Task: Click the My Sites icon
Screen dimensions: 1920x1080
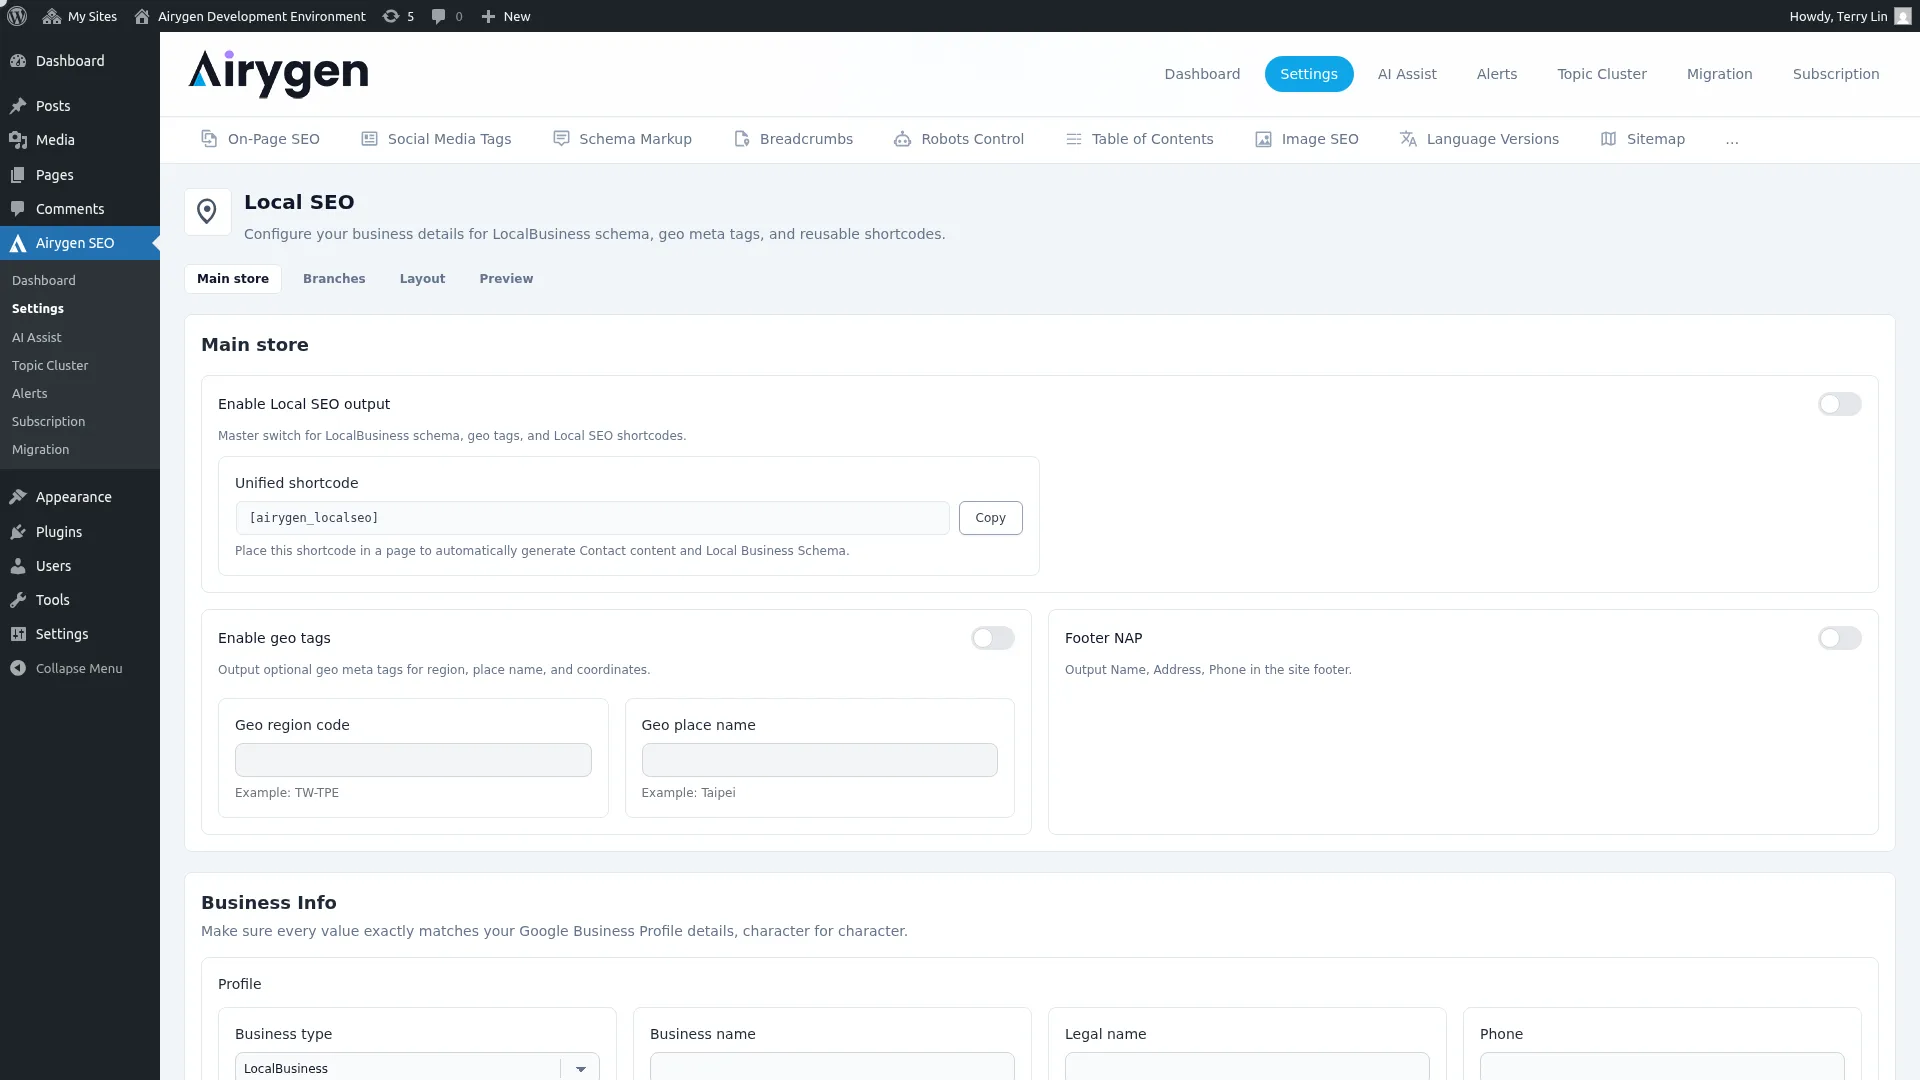Action: pyautogui.click(x=52, y=16)
